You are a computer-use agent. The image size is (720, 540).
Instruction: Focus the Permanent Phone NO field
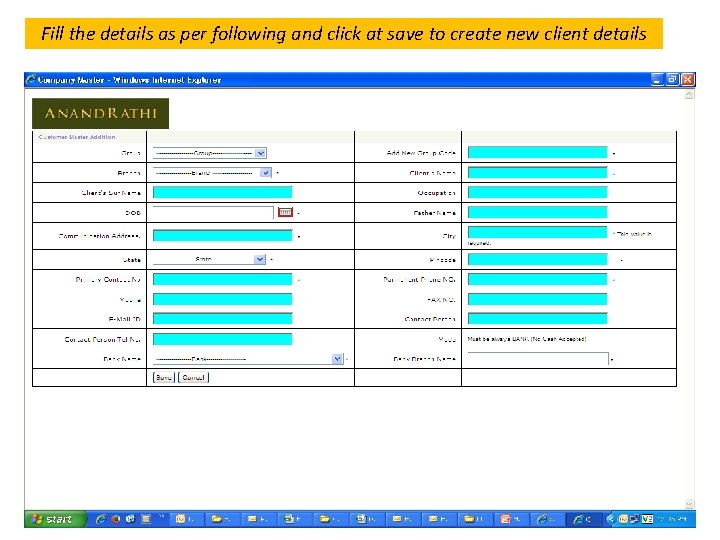(x=537, y=279)
